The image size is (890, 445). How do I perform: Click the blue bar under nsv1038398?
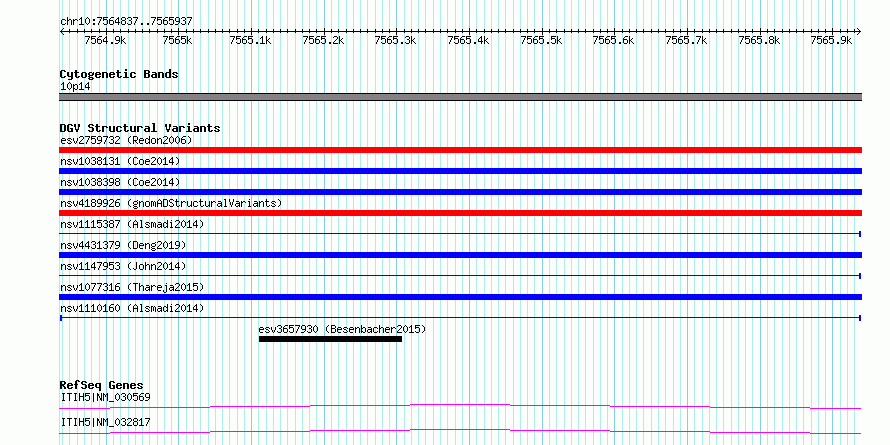pos(461,192)
